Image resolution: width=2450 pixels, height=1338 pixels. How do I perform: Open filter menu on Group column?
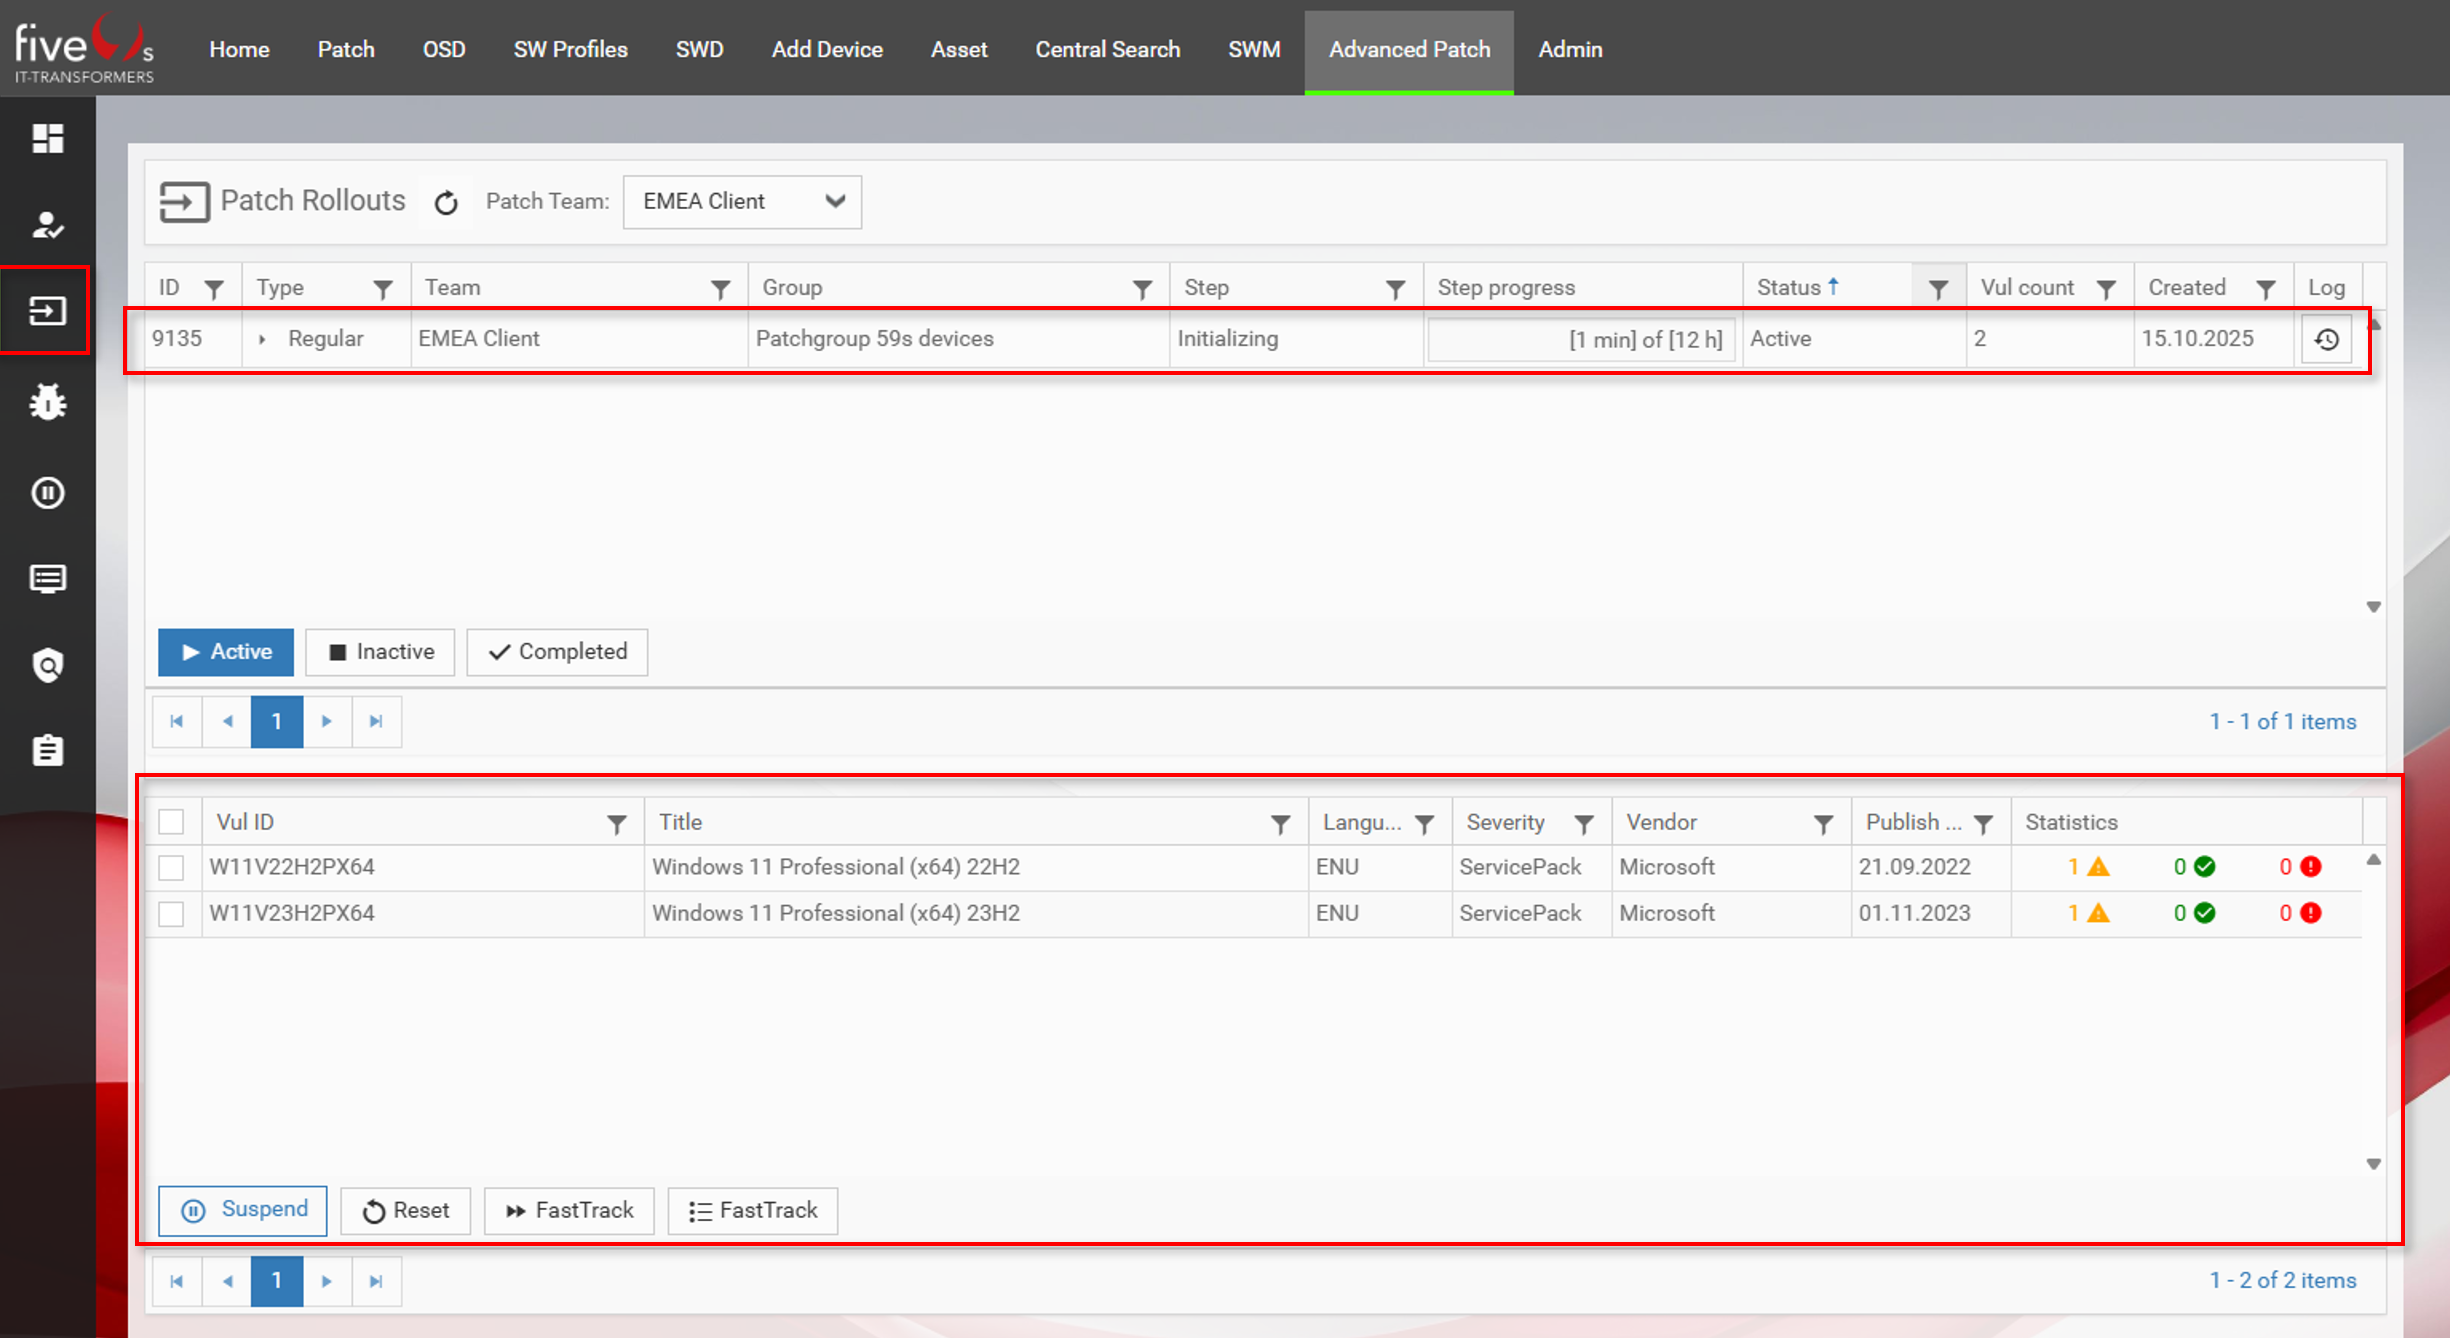click(1141, 290)
